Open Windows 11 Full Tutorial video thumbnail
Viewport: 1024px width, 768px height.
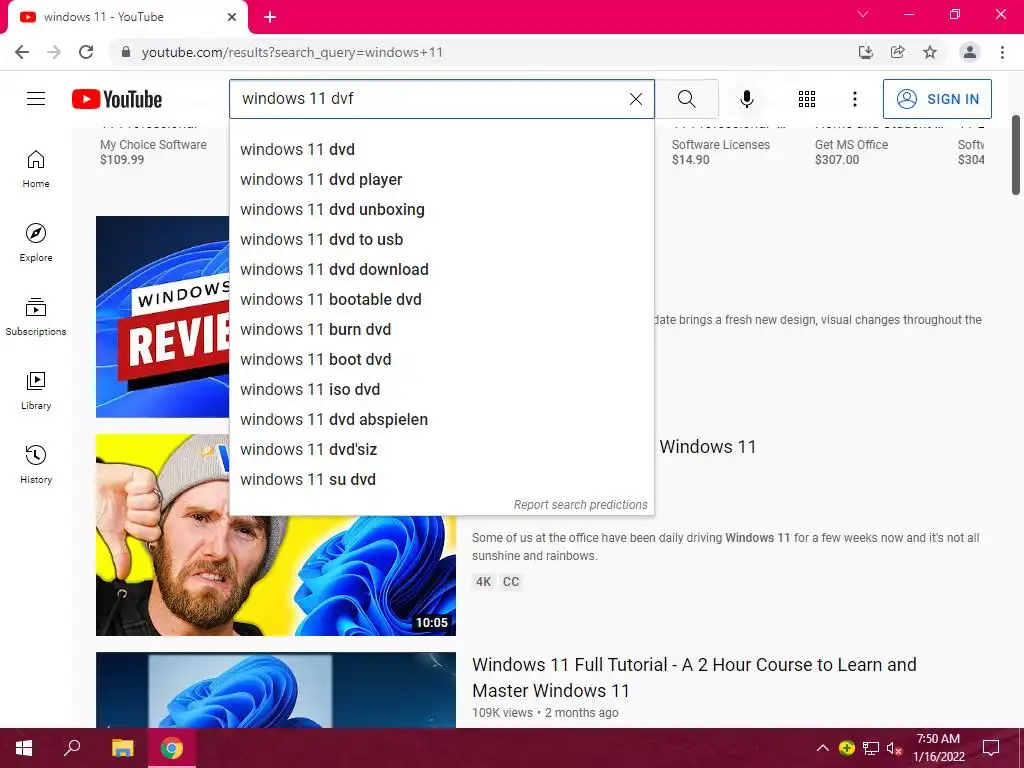(x=276, y=690)
